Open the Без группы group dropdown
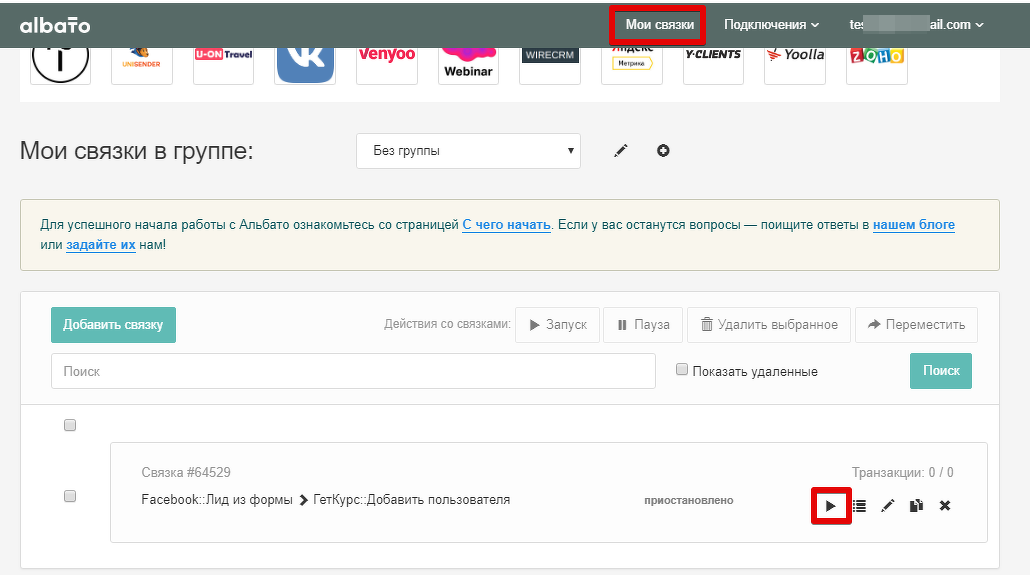Viewport: 1030px width, 575px height. (468, 151)
